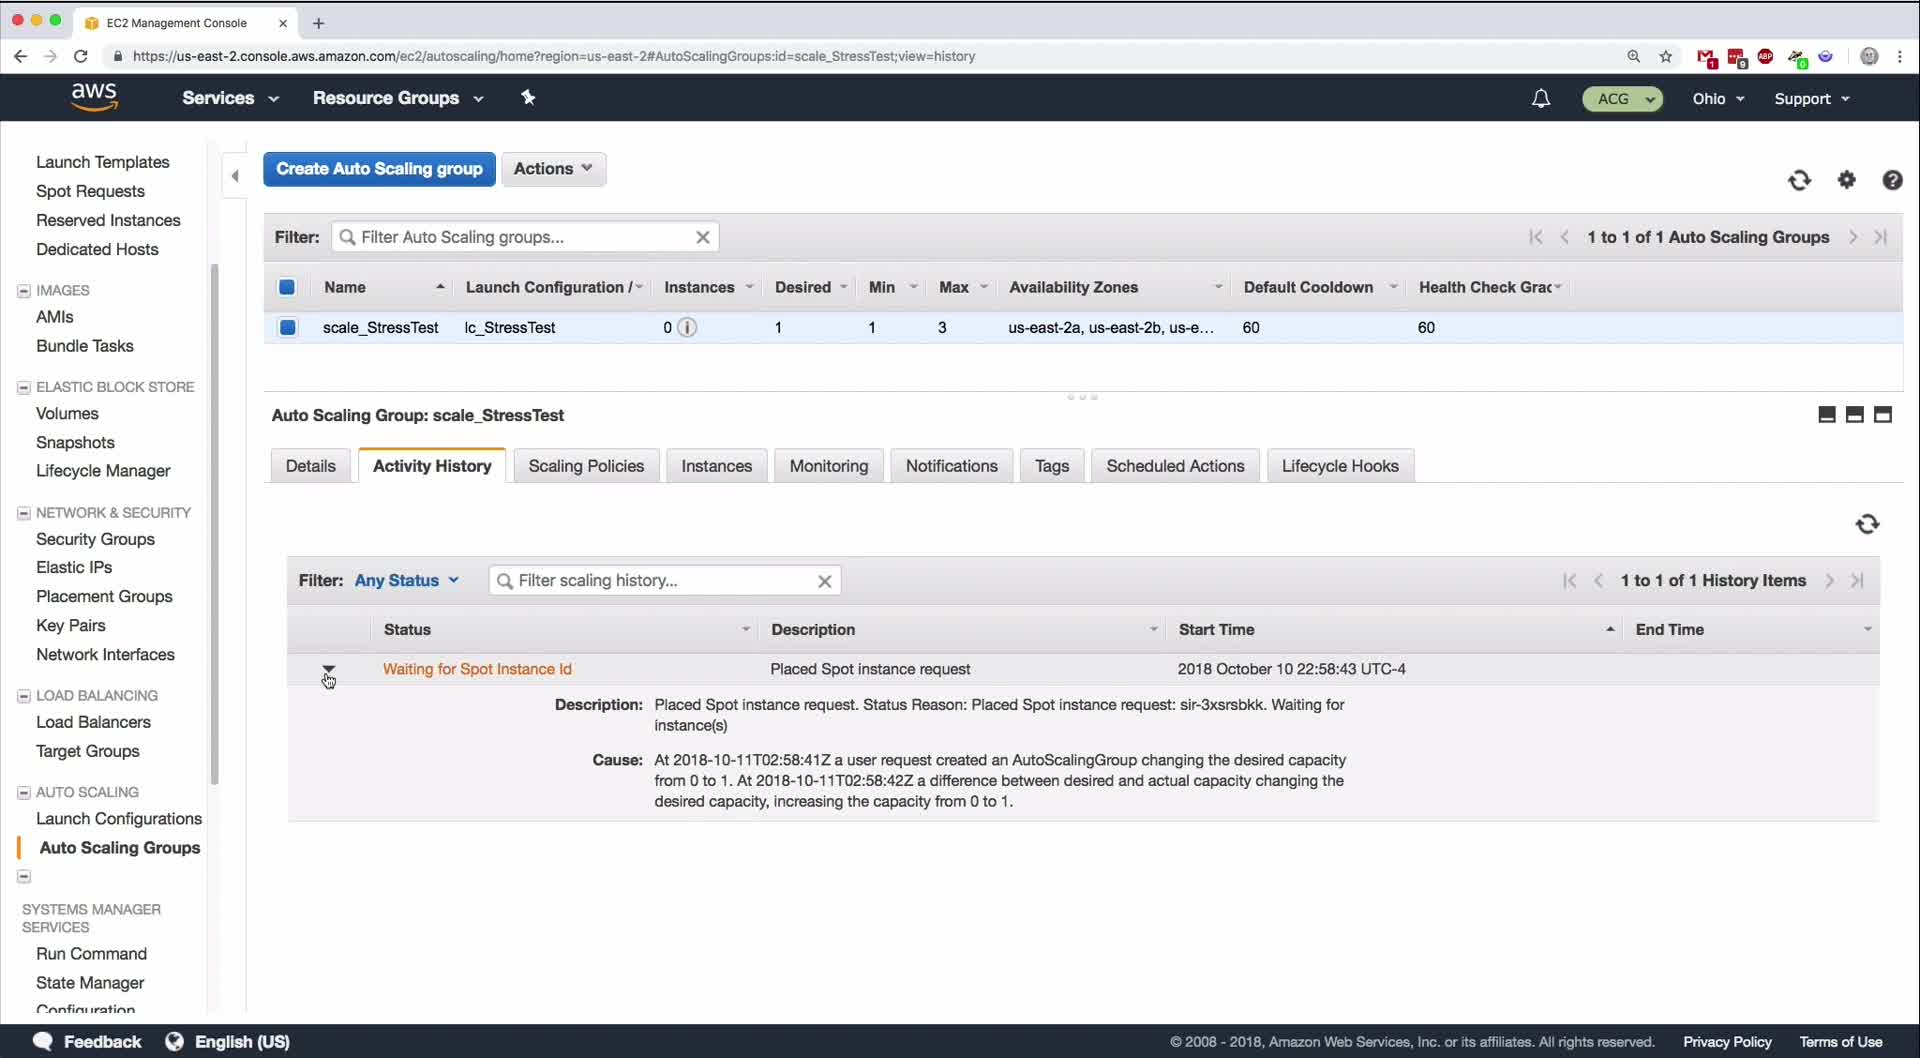1920x1058 pixels.
Task: Switch to the Lifecycle Hooks tab
Action: pos(1340,466)
